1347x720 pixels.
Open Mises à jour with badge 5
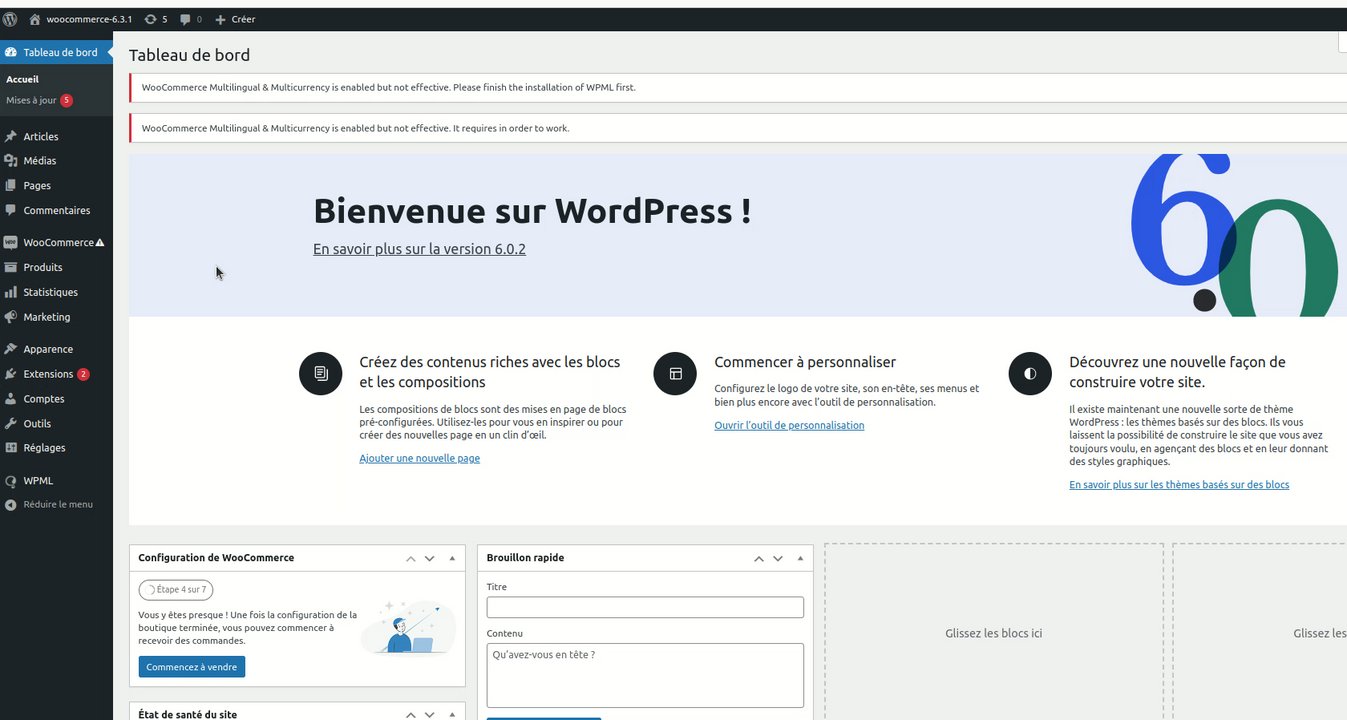click(39, 100)
